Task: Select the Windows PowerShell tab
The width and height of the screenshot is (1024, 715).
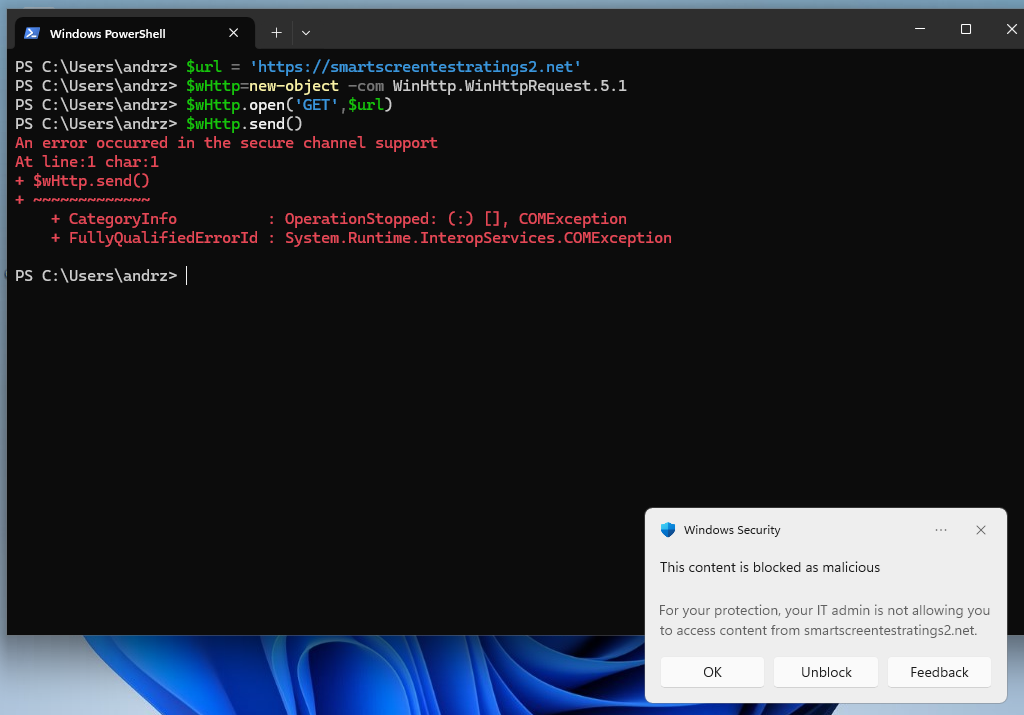Action: 135,33
